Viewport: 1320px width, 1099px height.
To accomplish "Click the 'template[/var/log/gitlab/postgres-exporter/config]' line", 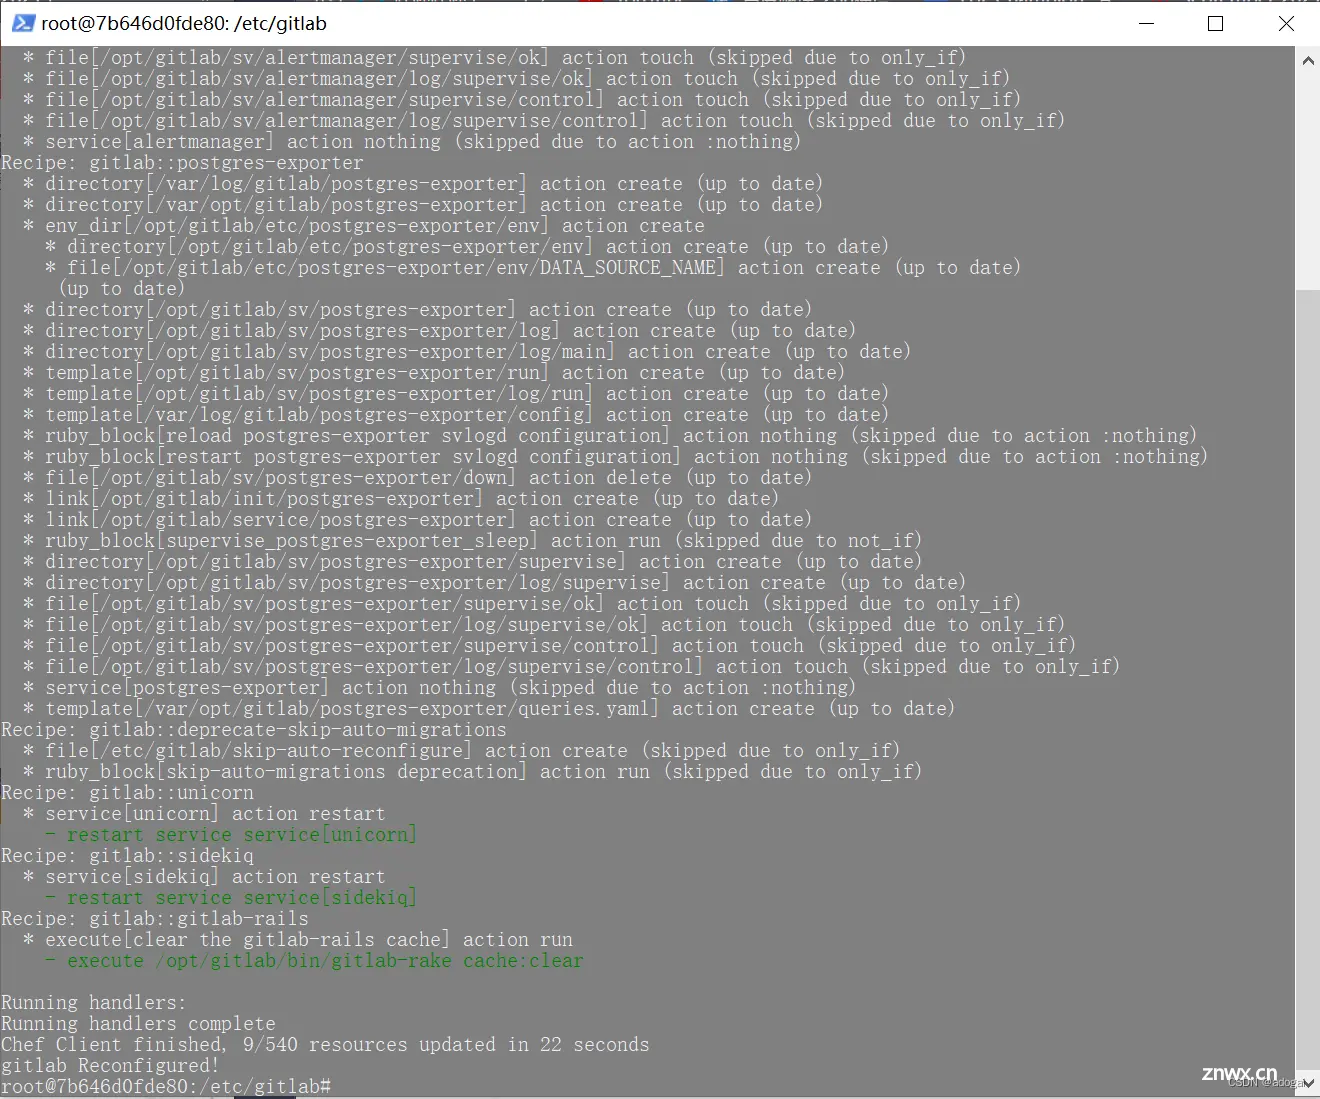I will 456,415.
